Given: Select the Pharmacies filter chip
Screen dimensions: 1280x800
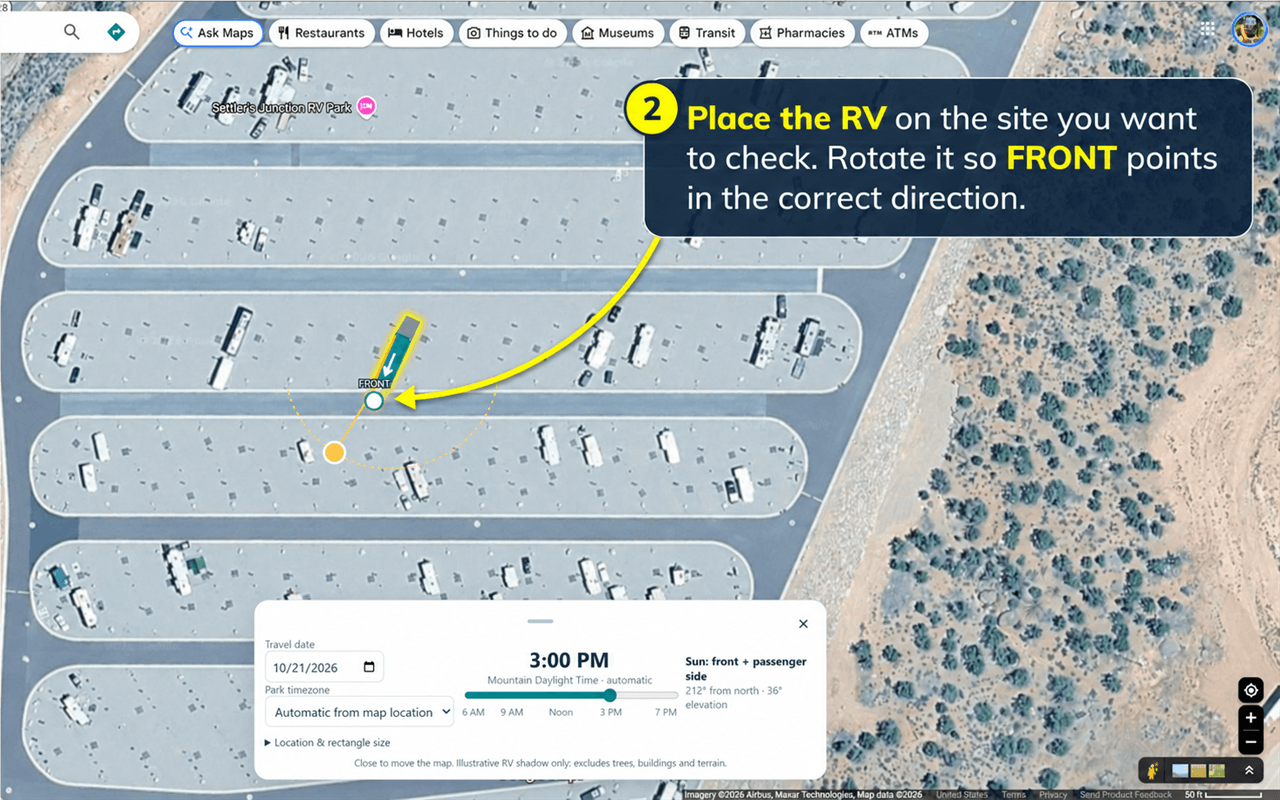Looking at the screenshot, I should (x=803, y=33).
